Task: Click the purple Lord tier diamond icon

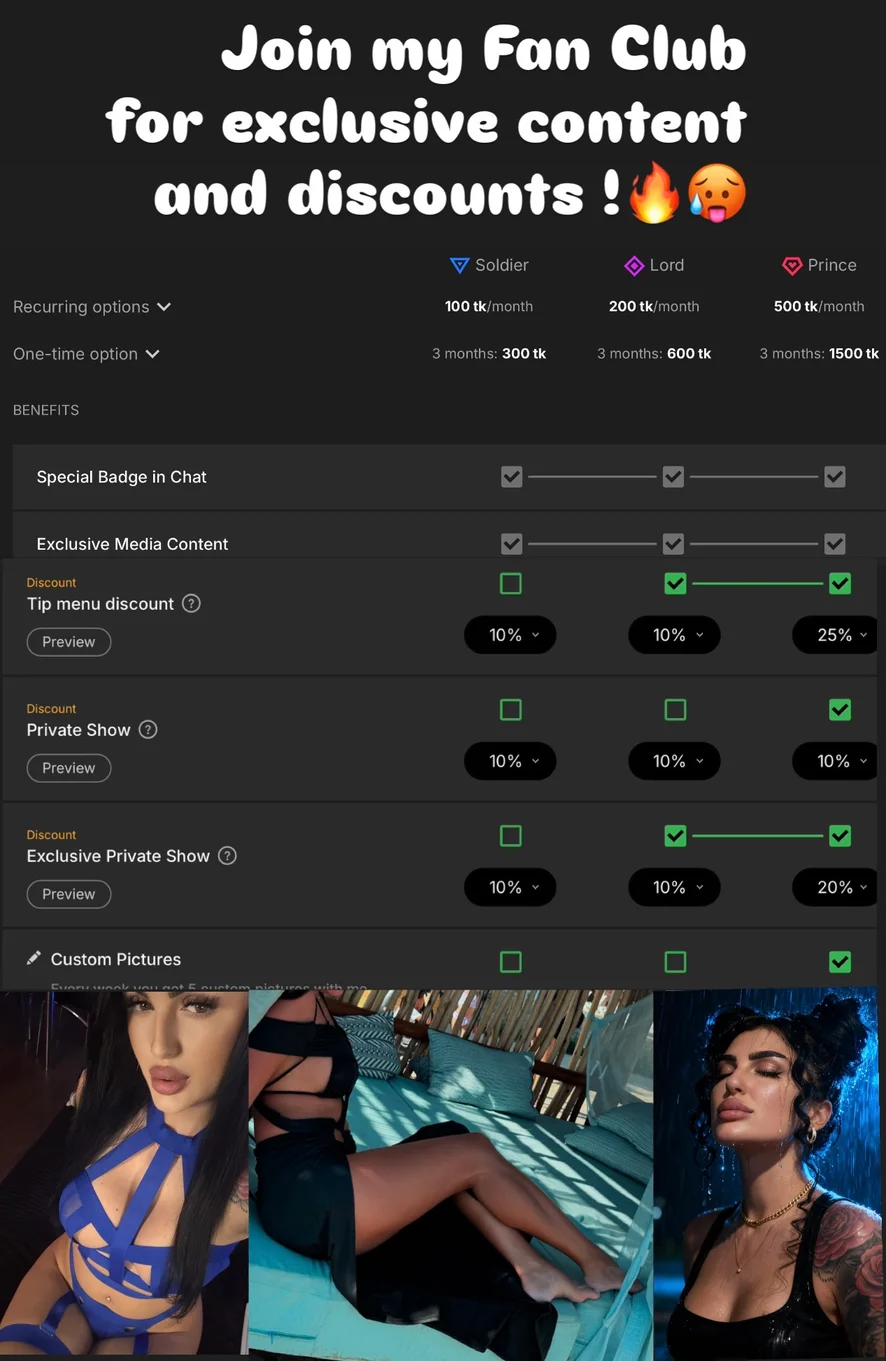Action: (x=634, y=265)
